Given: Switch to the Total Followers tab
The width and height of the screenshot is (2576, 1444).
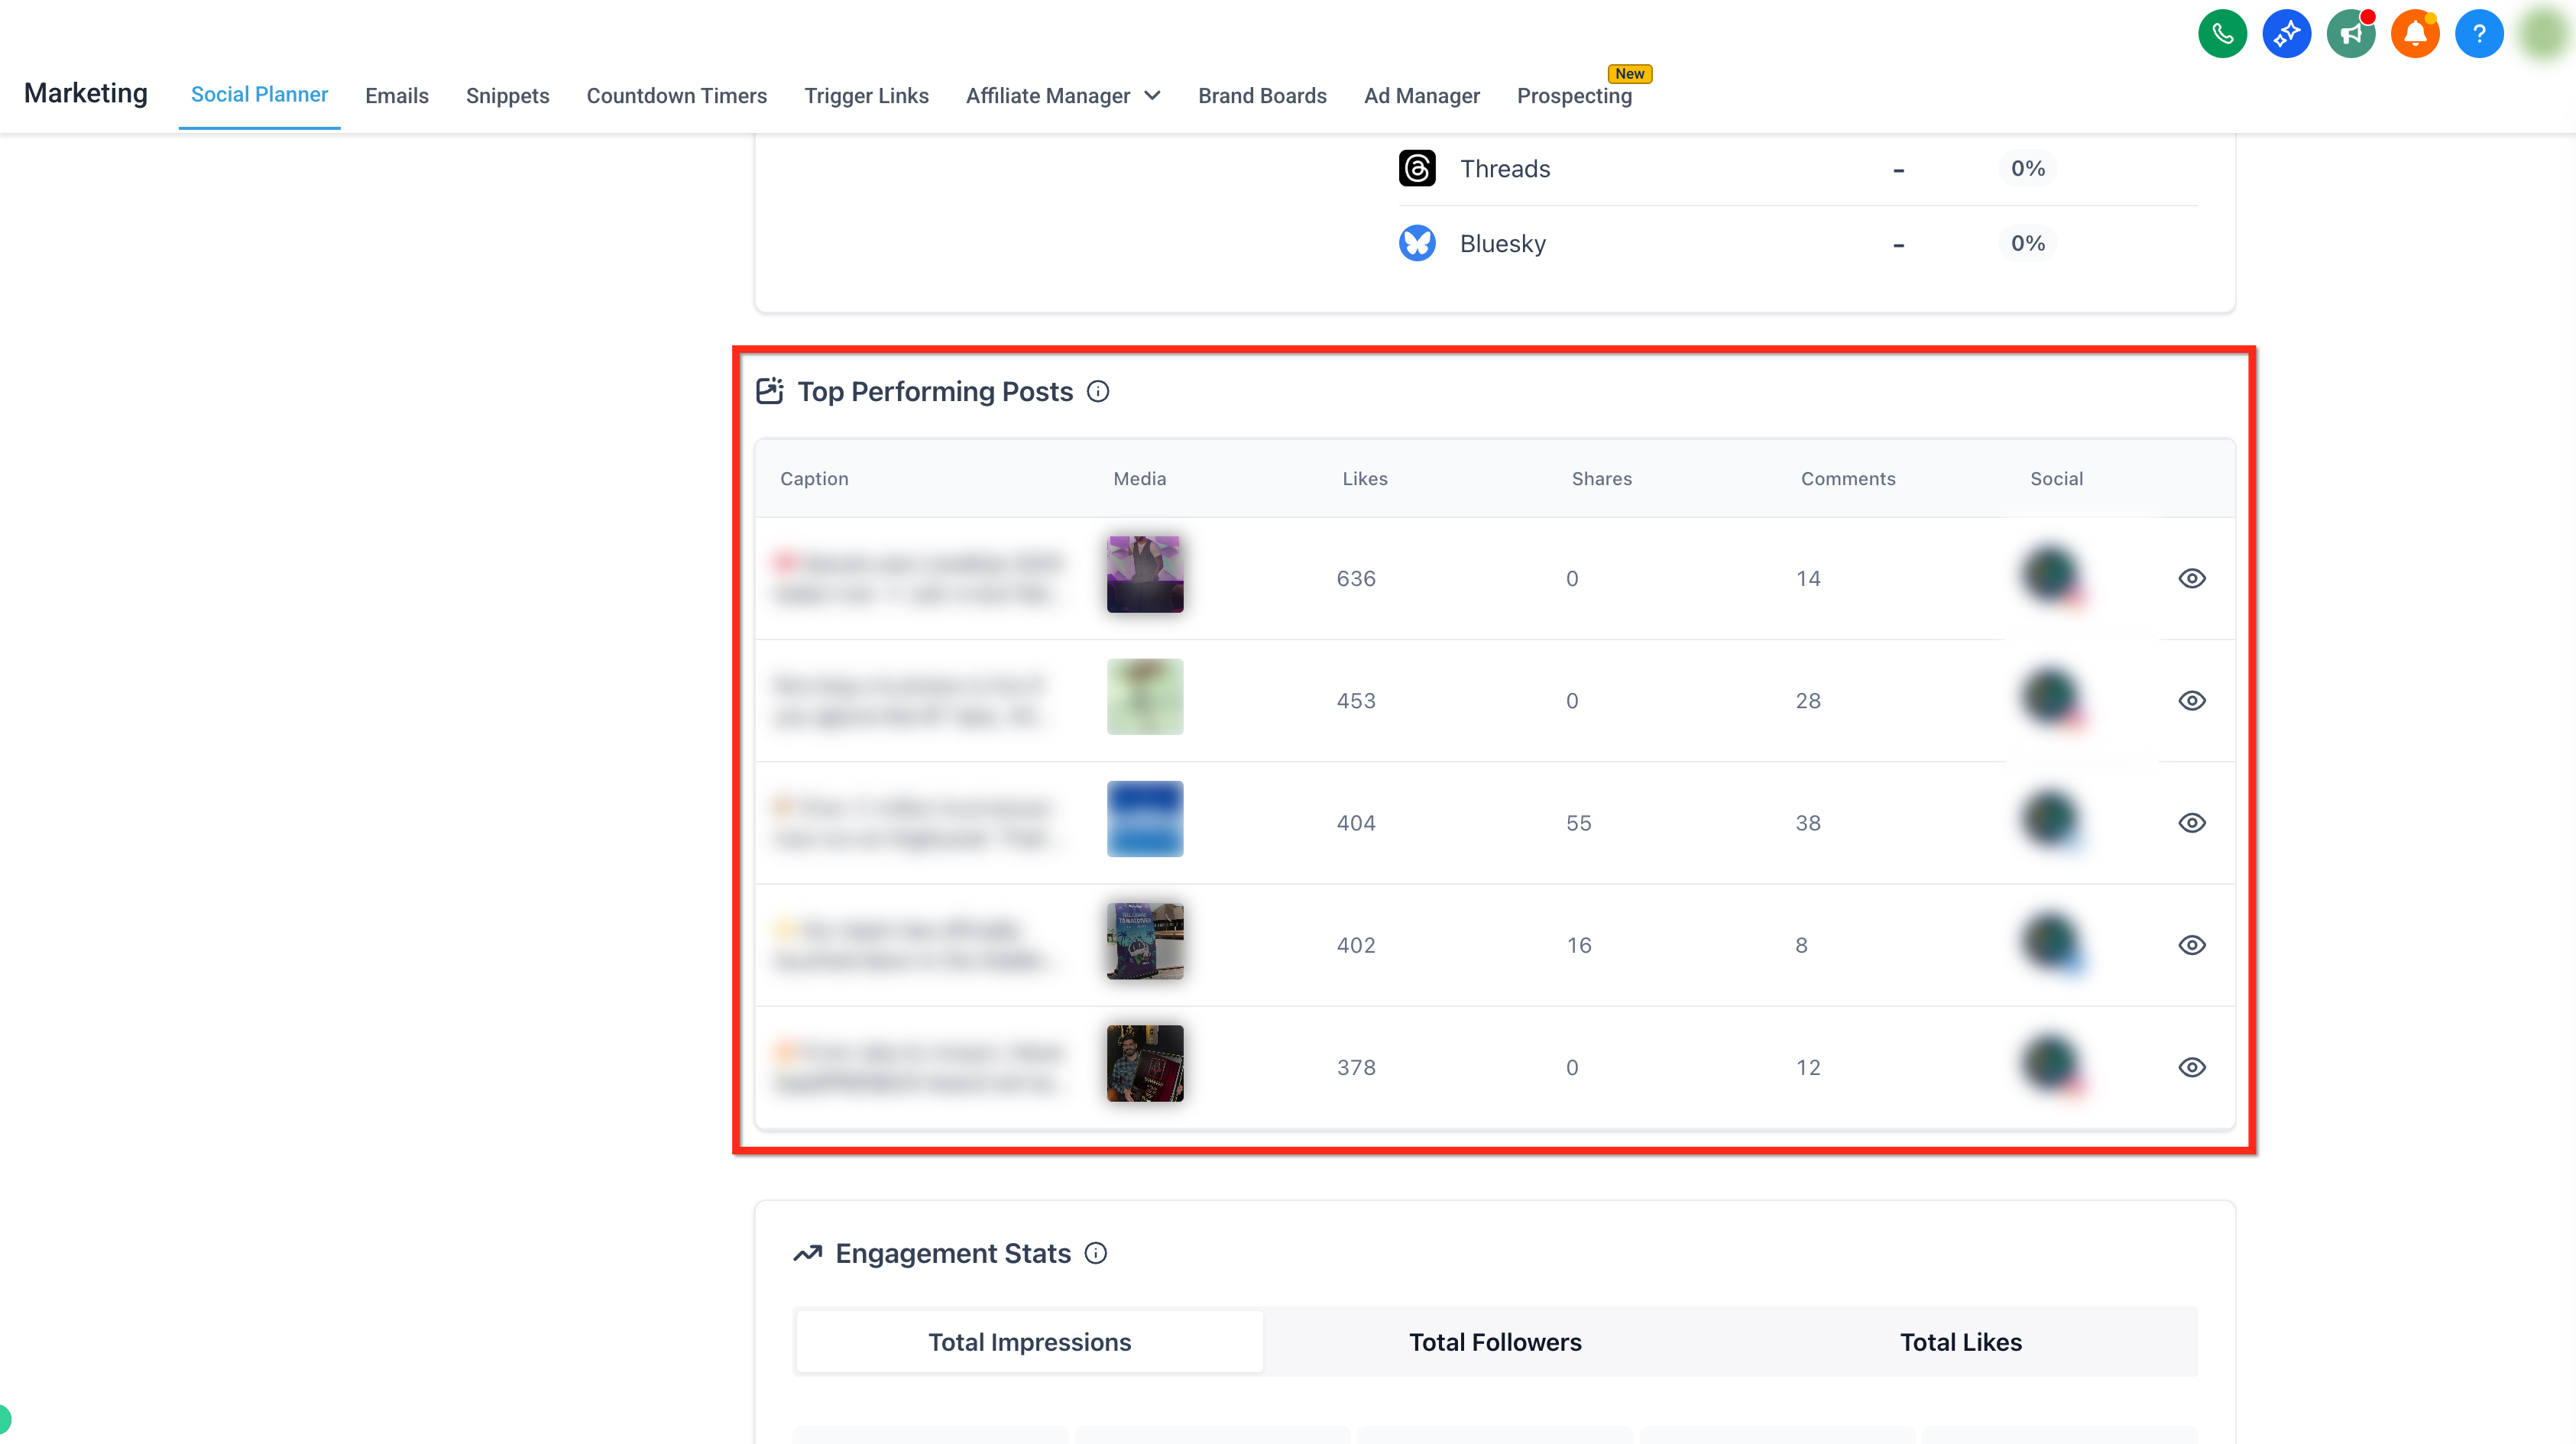Looking at the screenshot, I should click(x=1495, y=1342).
